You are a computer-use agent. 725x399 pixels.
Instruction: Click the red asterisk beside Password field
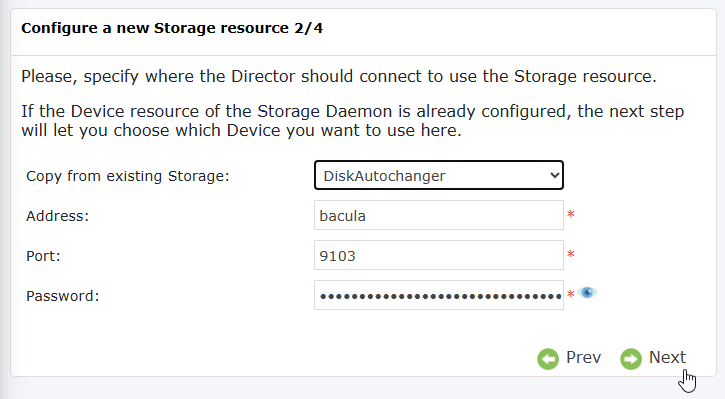pos(571,294)
